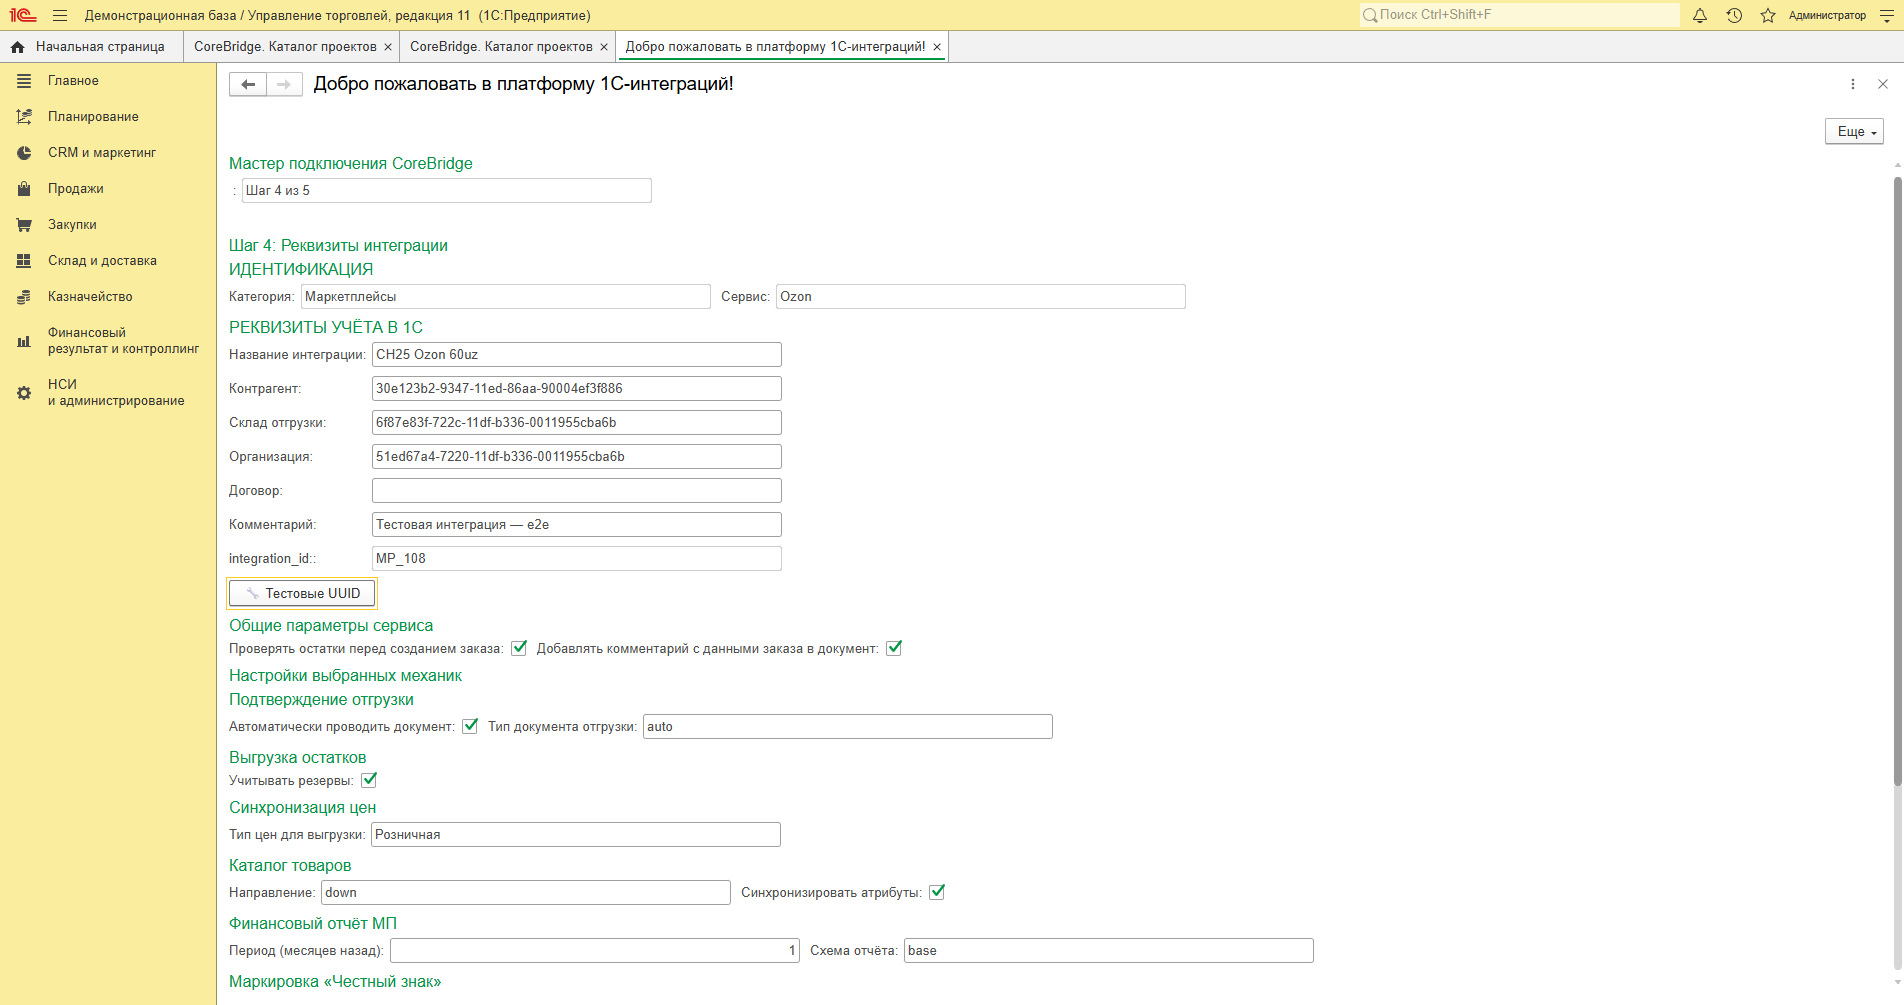Click the Тестовые UUID button
Image resolution: width=1904 pixels, height=1005 pixels.
pos(302,594)
